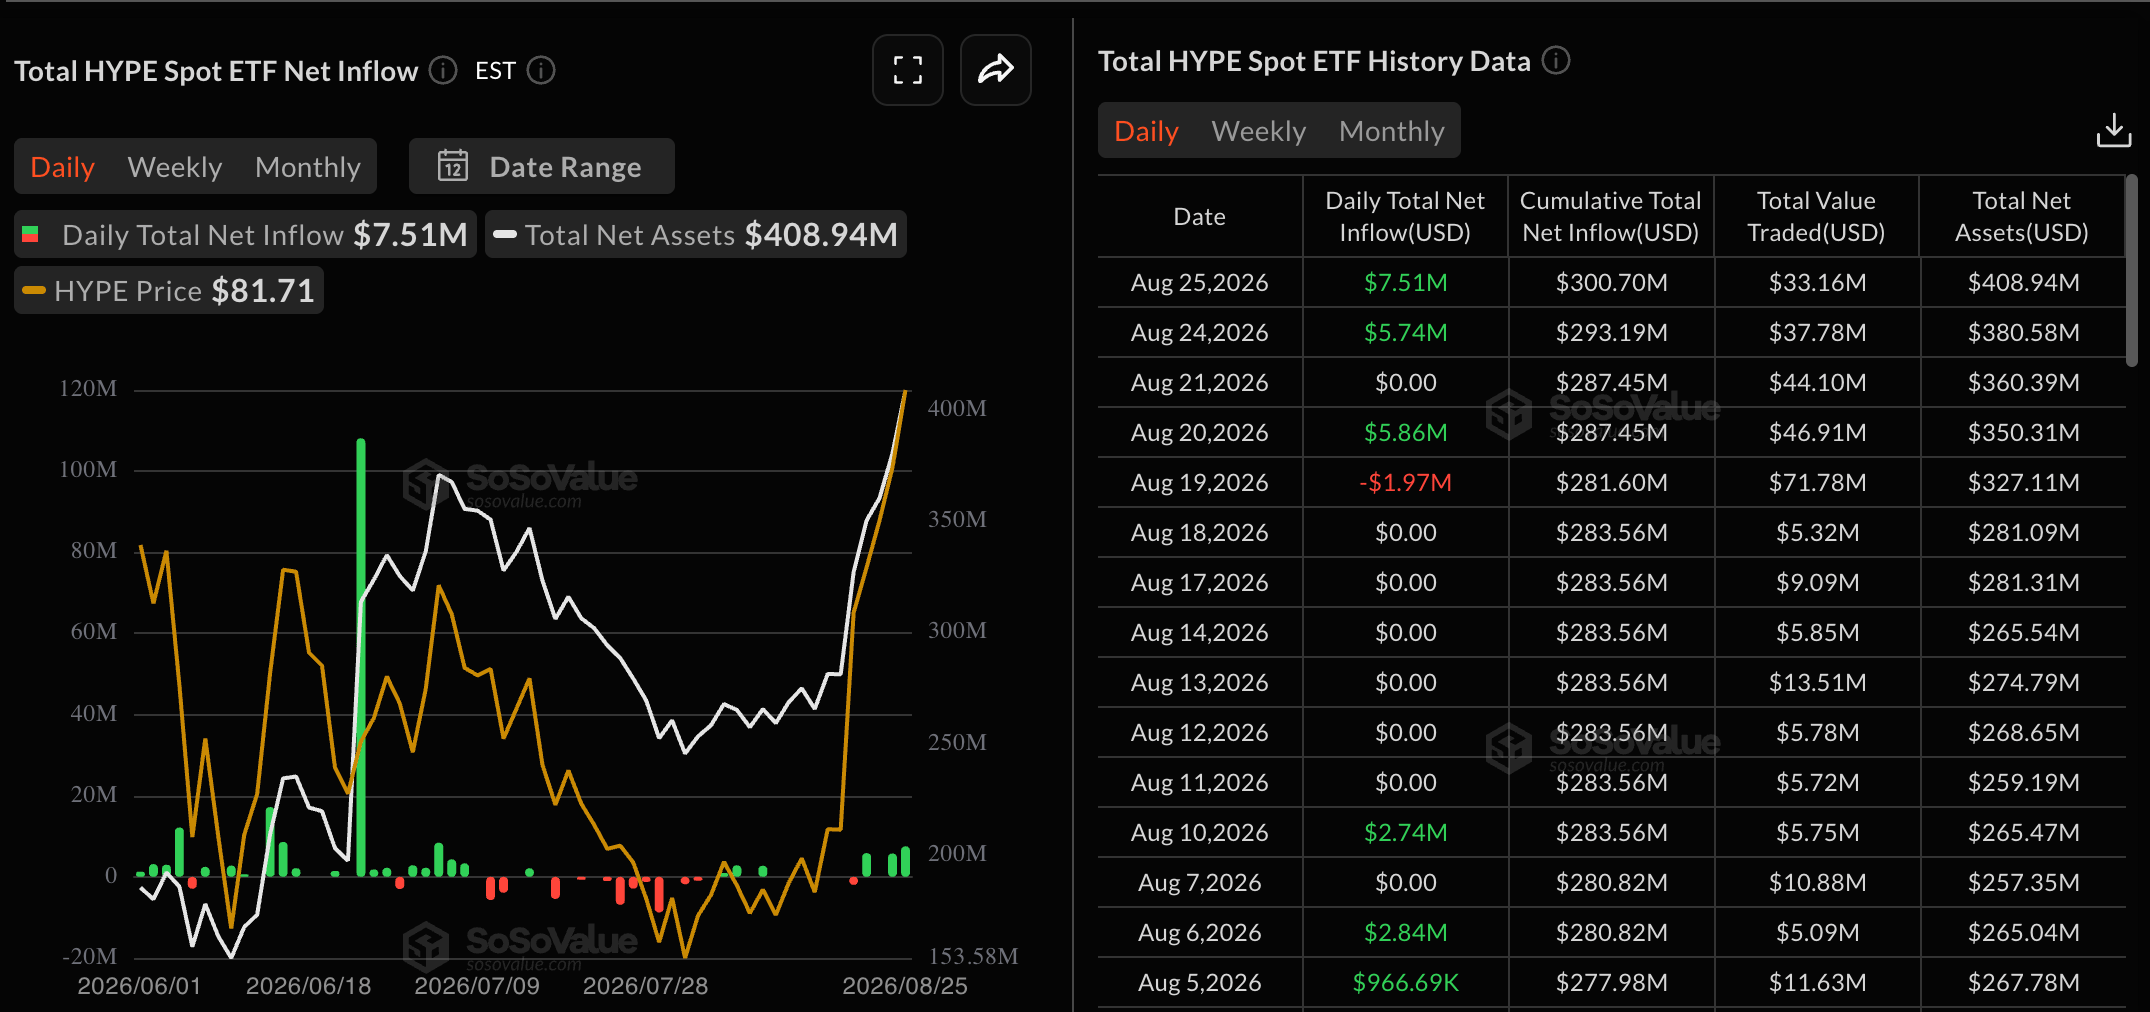Viewport: 2150px width, 1012px height.
Task: Click the red-green Net Inflow legend swatch
Action: point(30,234)
